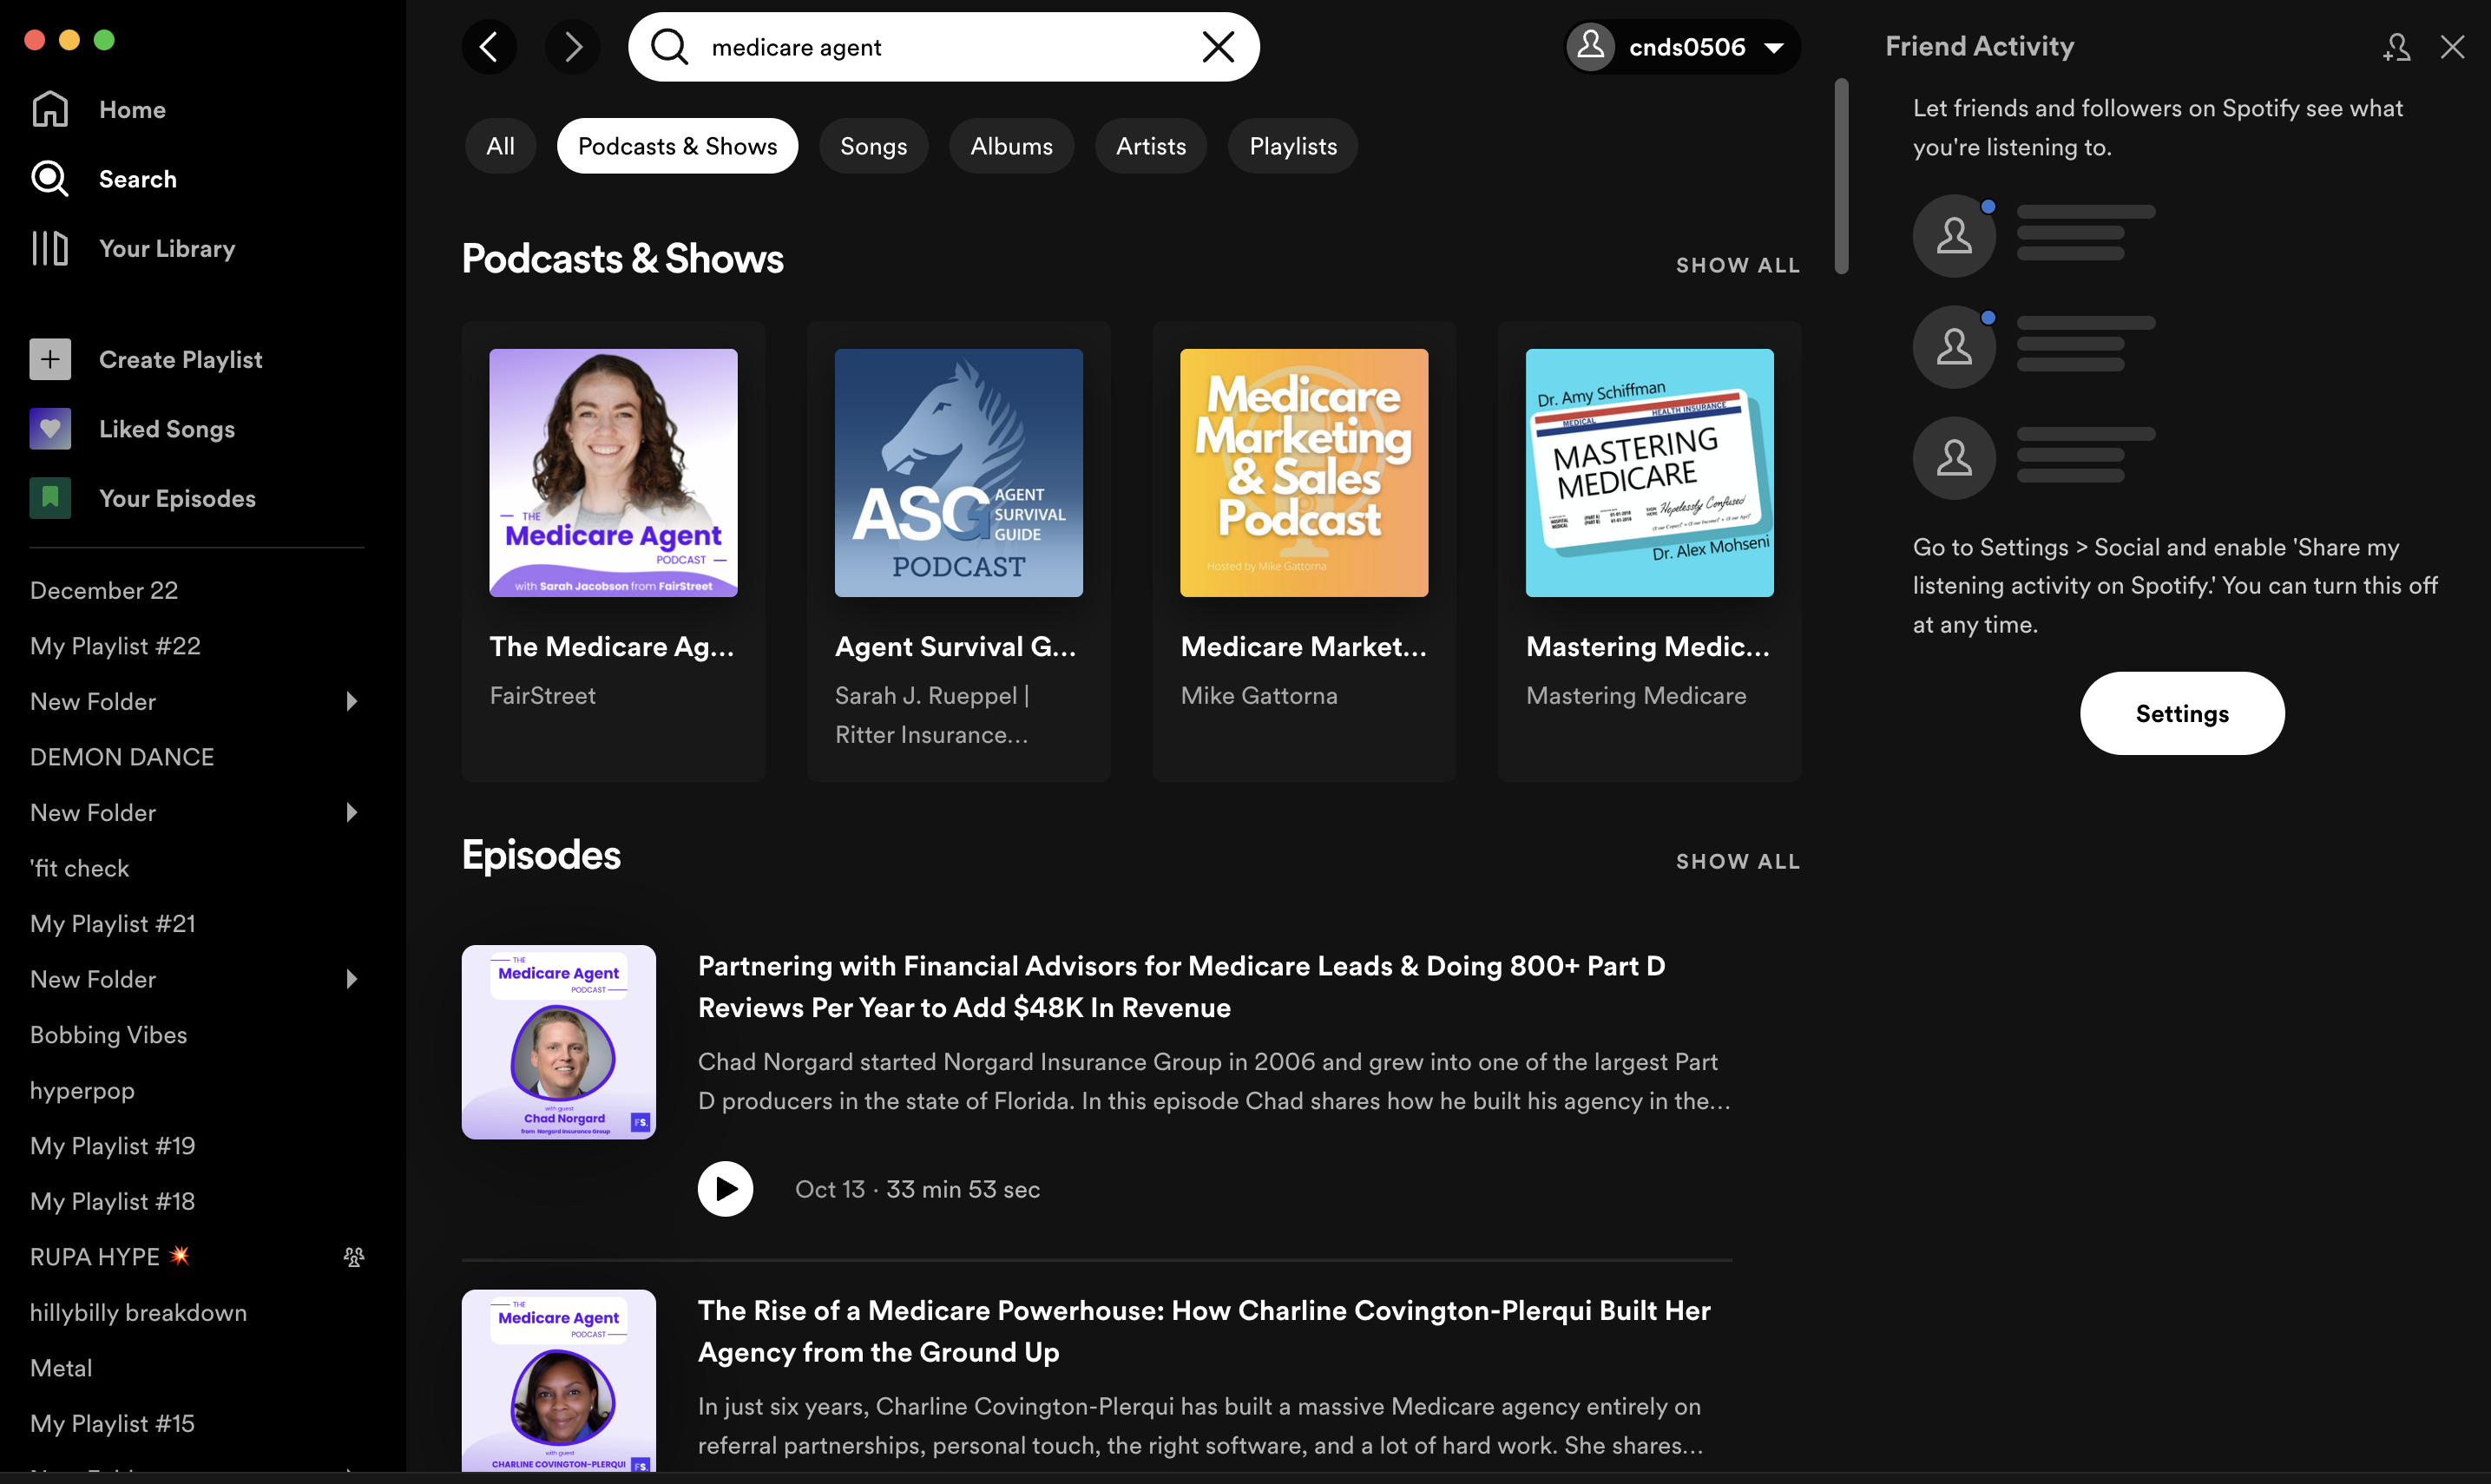Open the Charline Covington-Plerqui episode thumbnail
This screenshot has width=2491, height=1484.
(x=559, y=1381)
